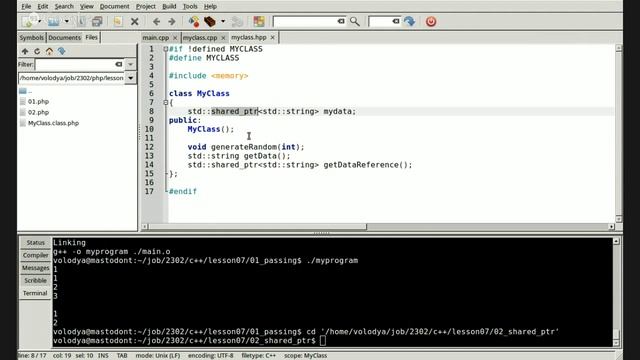This screenshot has width=640, height=360.
Task: Collapse the #if fold marker on line 1
Action: [165, 49]
